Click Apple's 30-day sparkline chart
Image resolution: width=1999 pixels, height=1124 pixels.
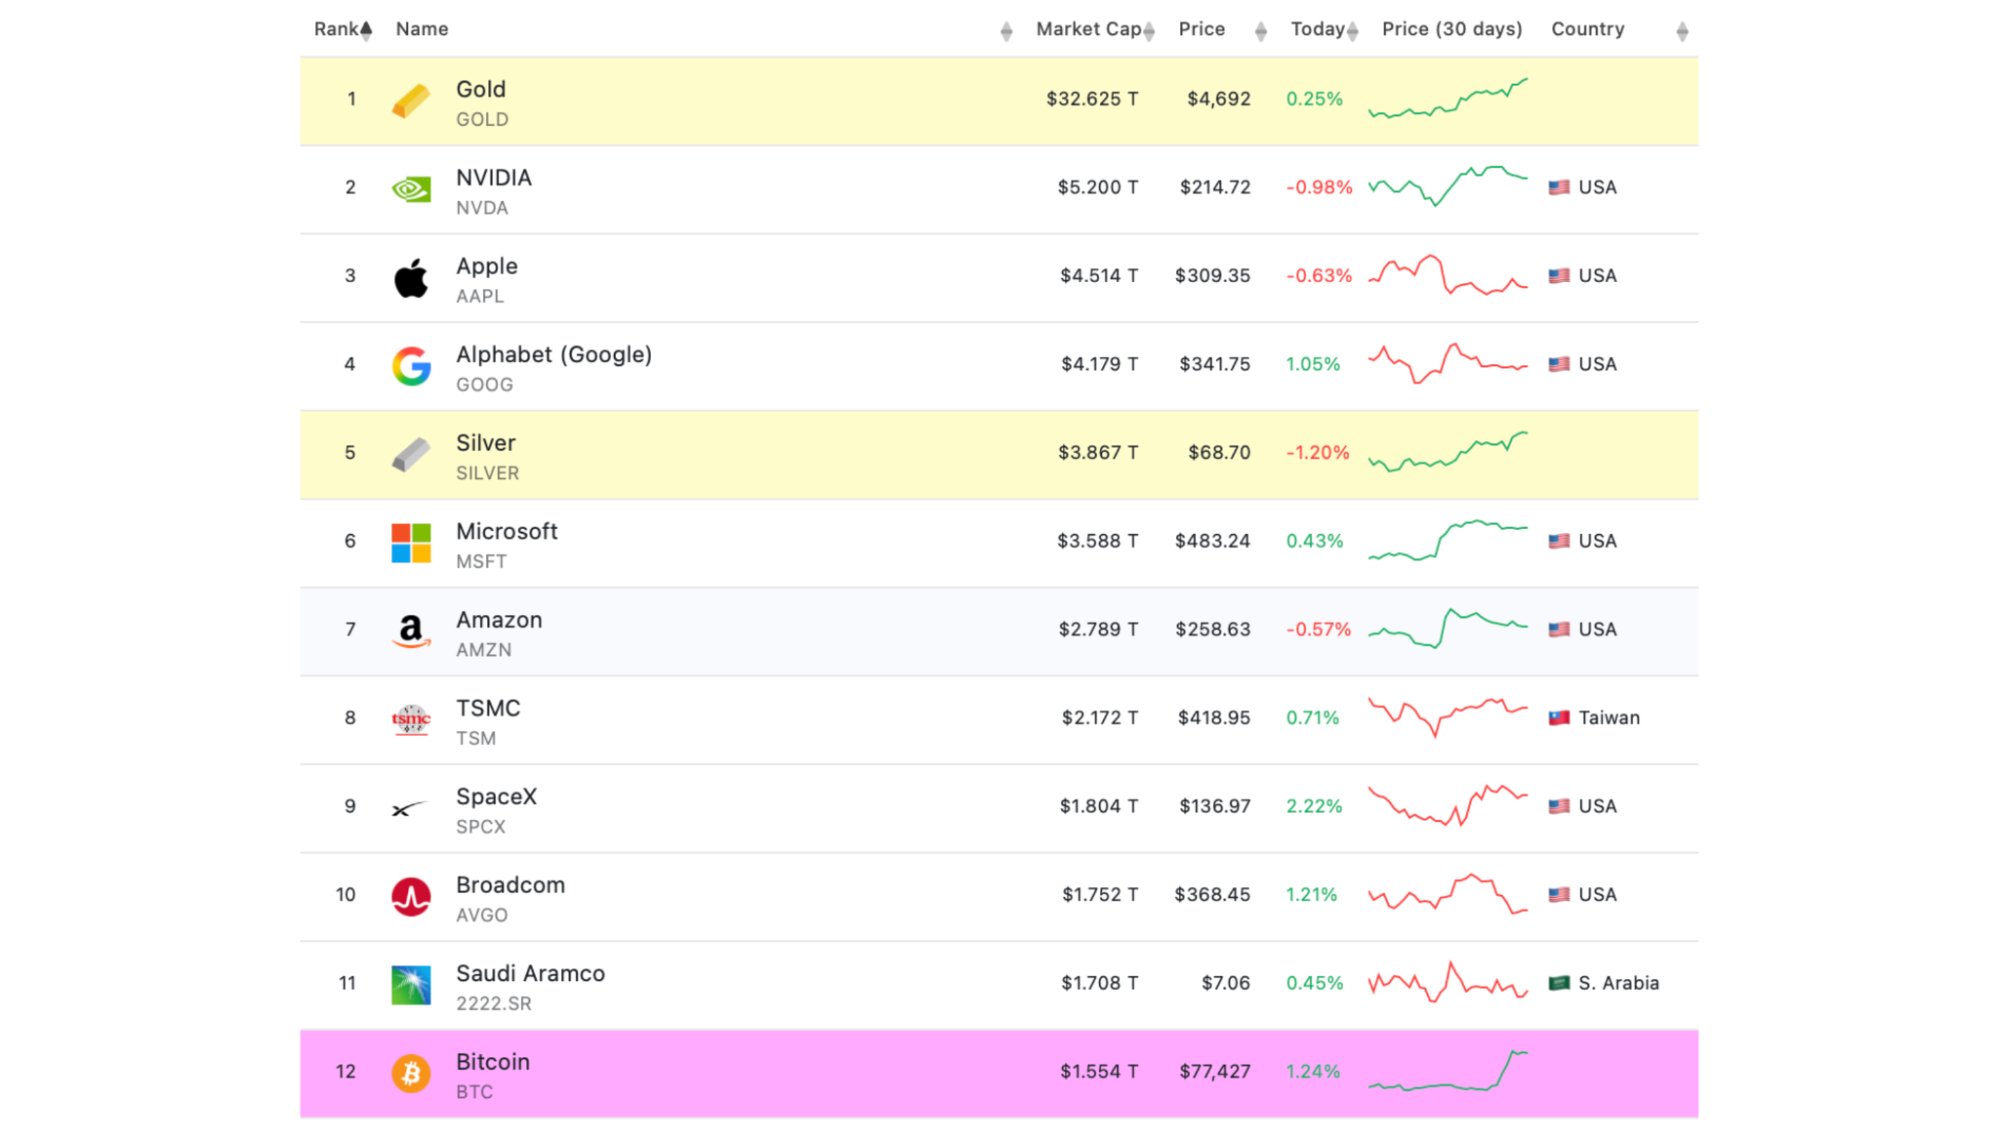tap(1448, 275)
